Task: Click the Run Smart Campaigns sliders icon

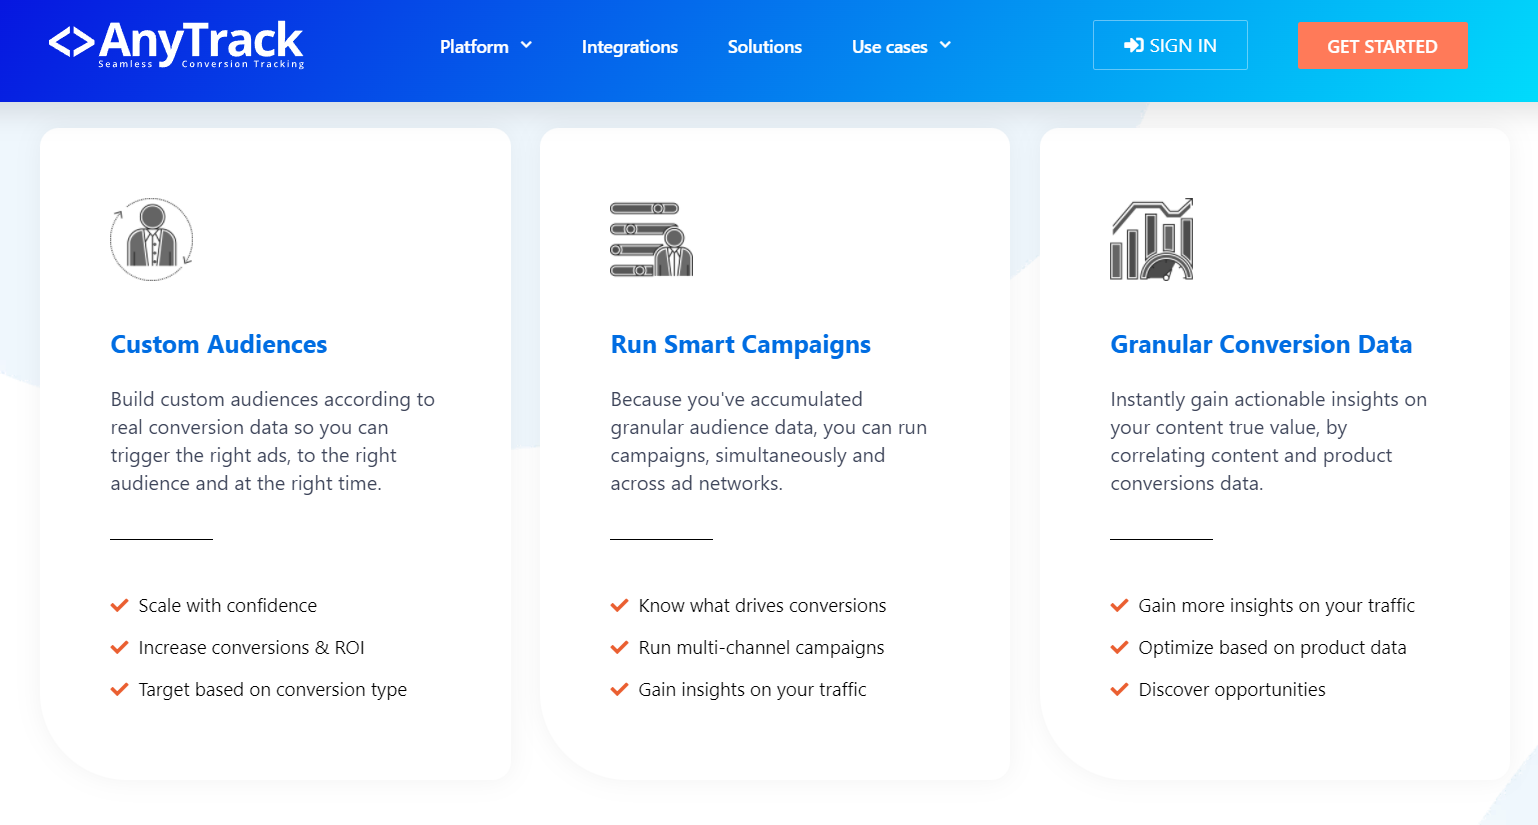Action: click(x=652, y=239)
